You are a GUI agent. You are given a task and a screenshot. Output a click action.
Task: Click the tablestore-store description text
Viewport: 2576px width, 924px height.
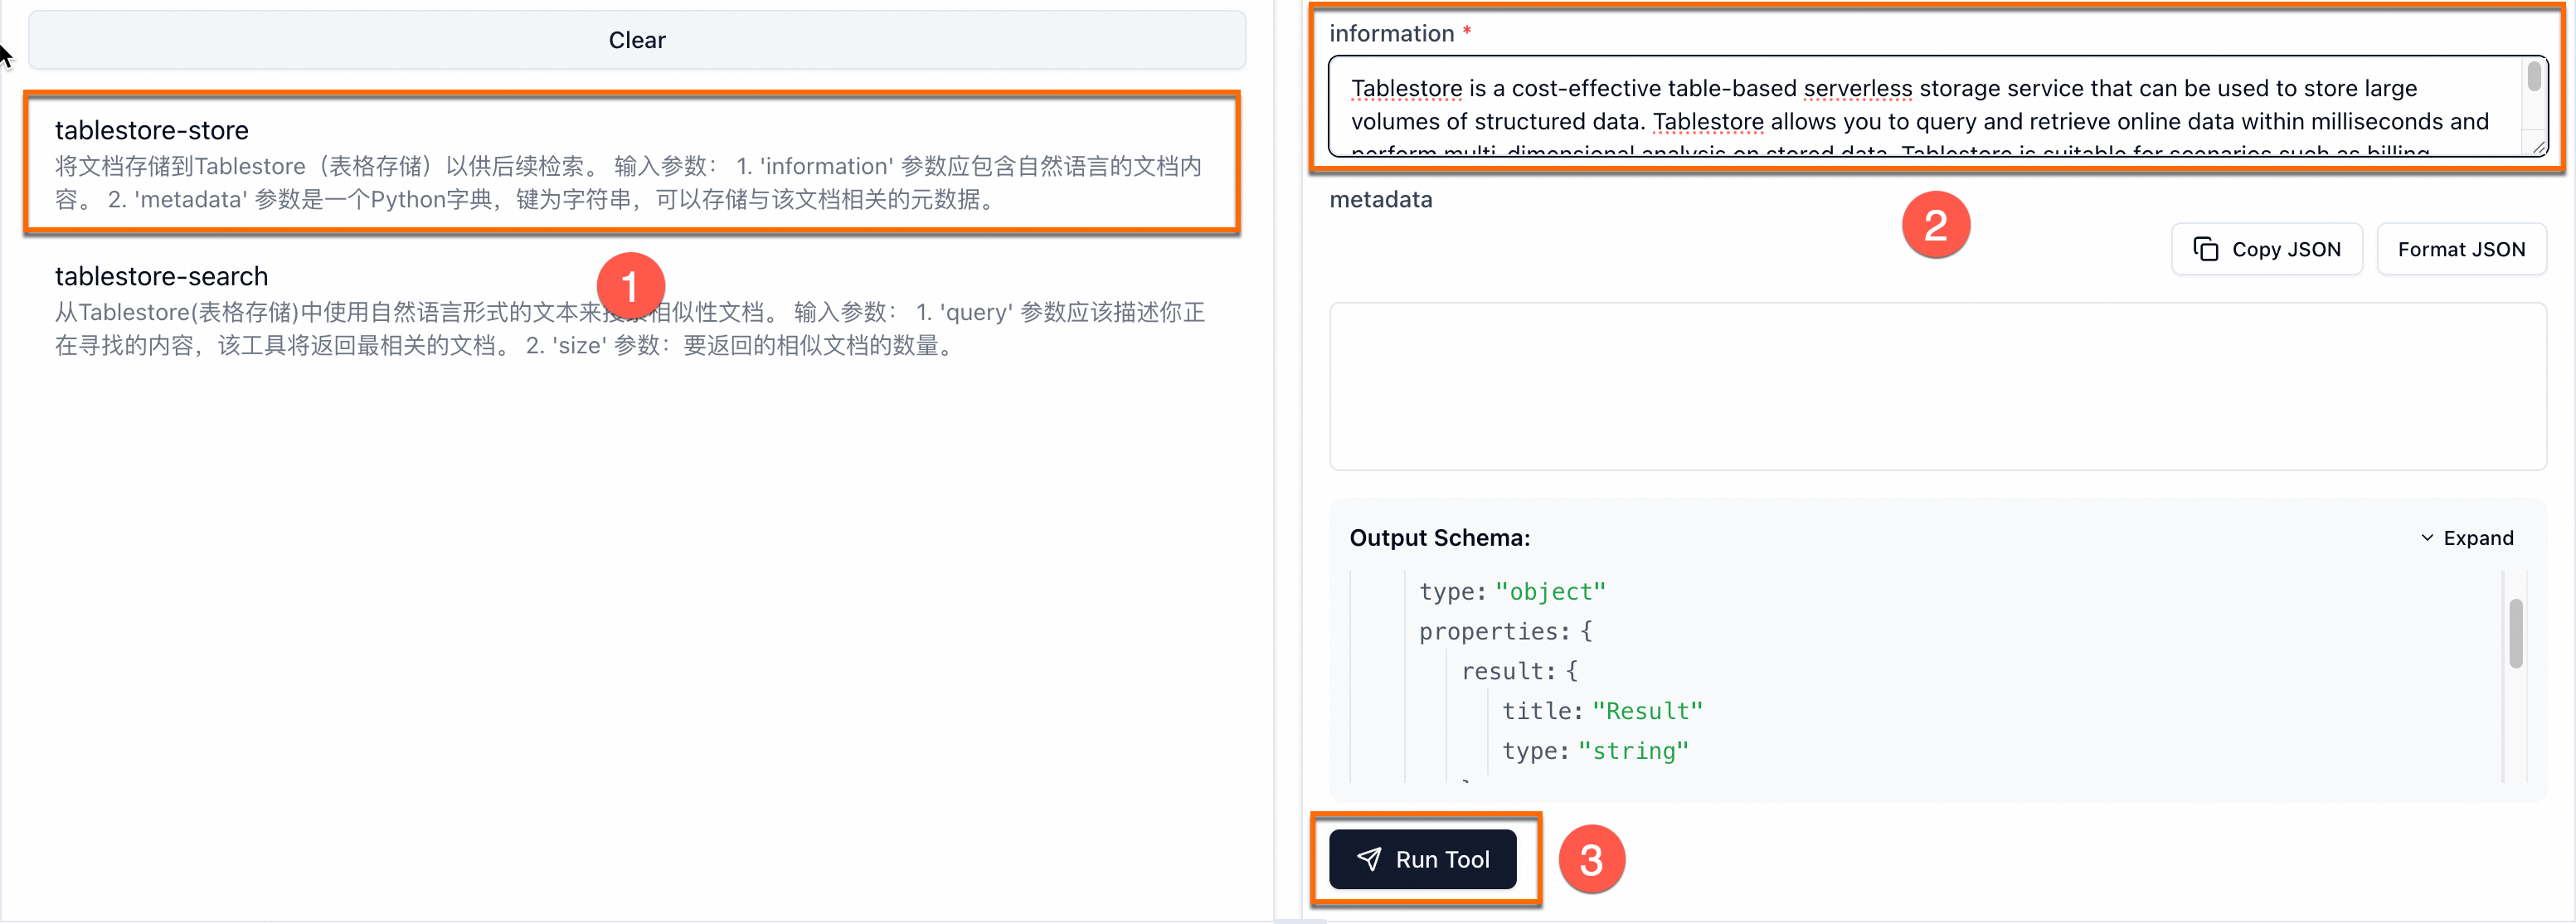[628, 183]
